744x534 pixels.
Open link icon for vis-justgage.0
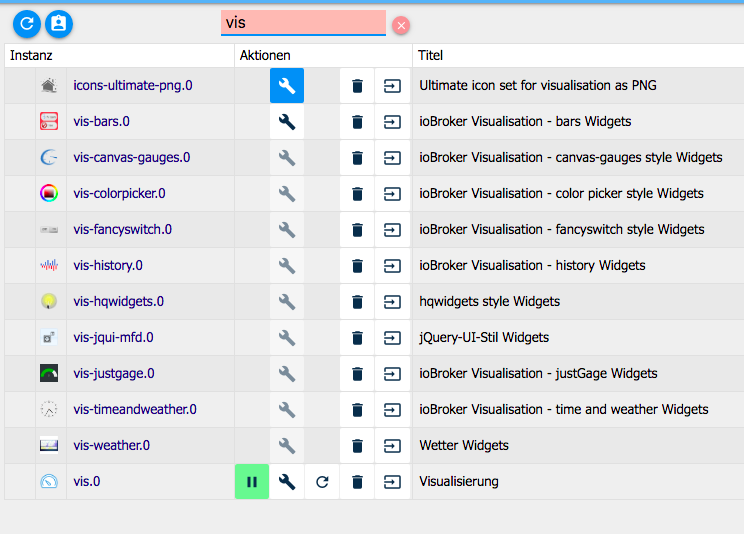tap(392, 374)
